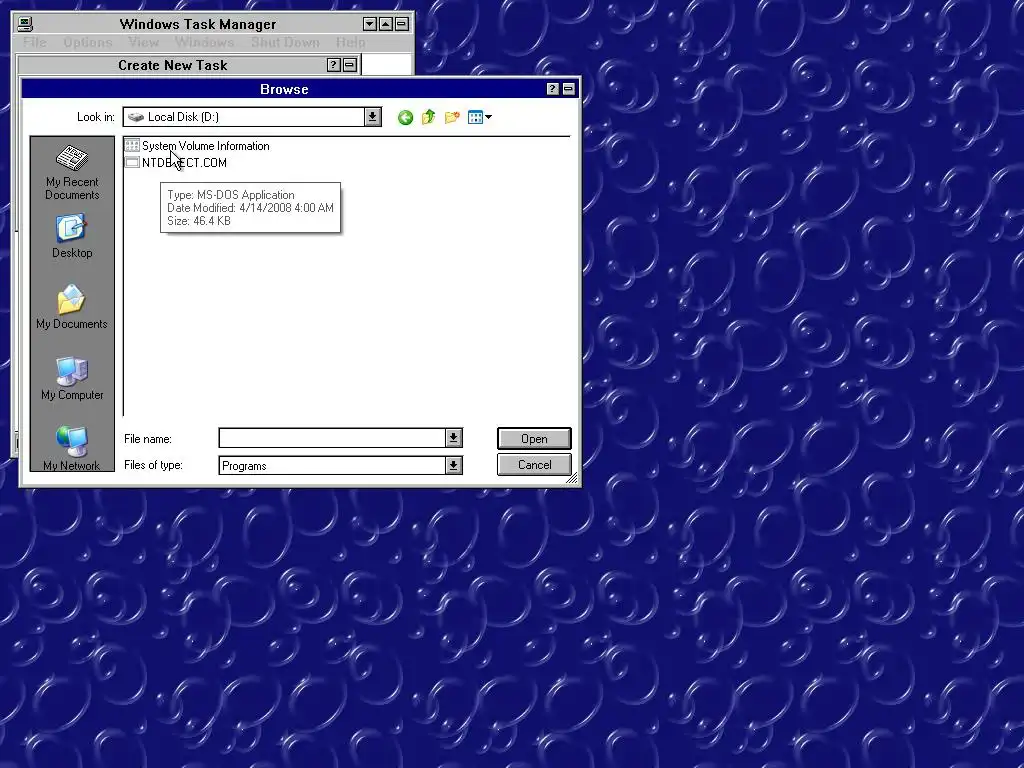Click inside the File name field
This screenshot has height=768, width=1024.
(332, 438)
